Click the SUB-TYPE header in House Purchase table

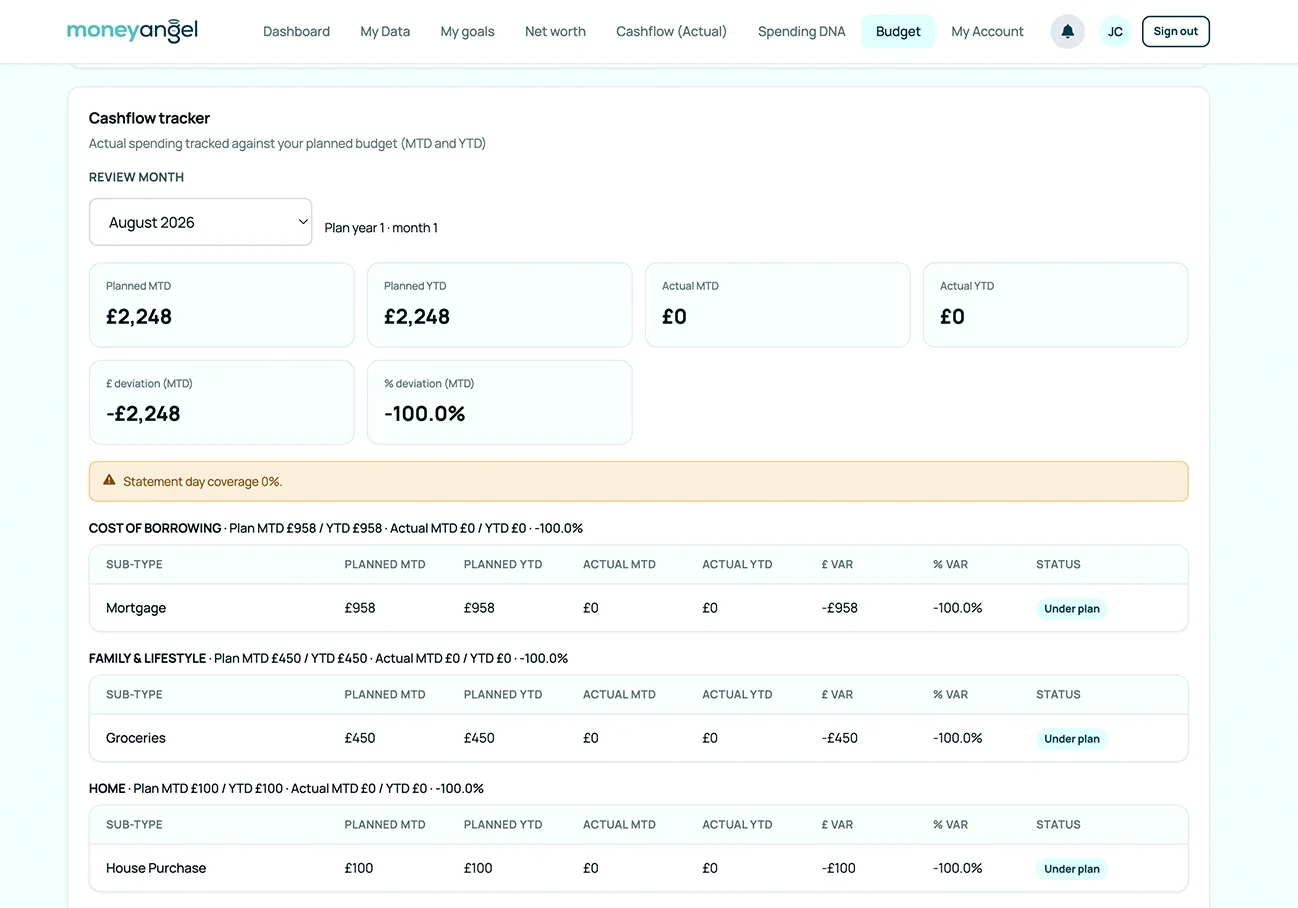point(134,824)
